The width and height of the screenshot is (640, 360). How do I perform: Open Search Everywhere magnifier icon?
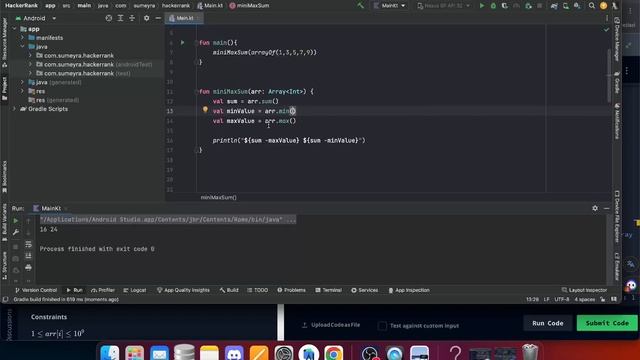pos(592,6)
